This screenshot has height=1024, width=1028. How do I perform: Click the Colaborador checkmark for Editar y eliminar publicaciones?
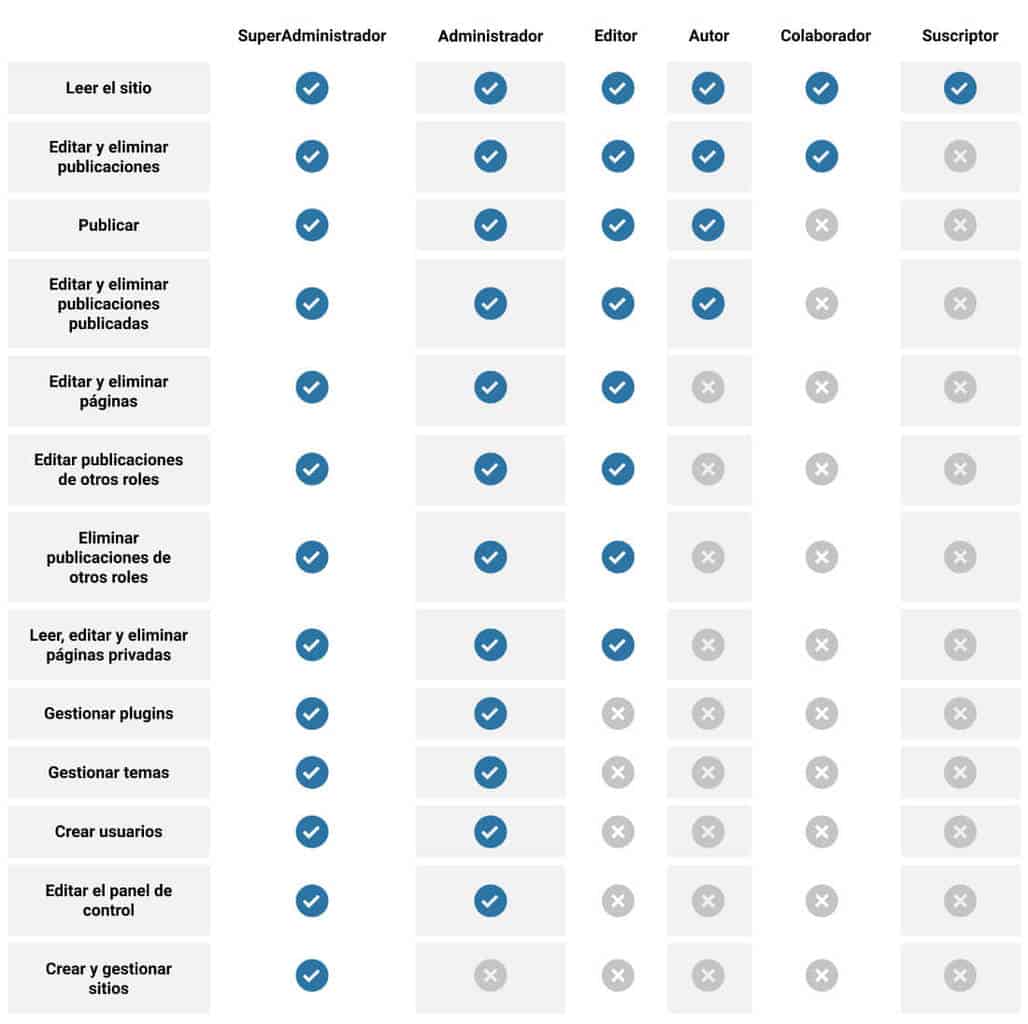[x=822, y=156]
